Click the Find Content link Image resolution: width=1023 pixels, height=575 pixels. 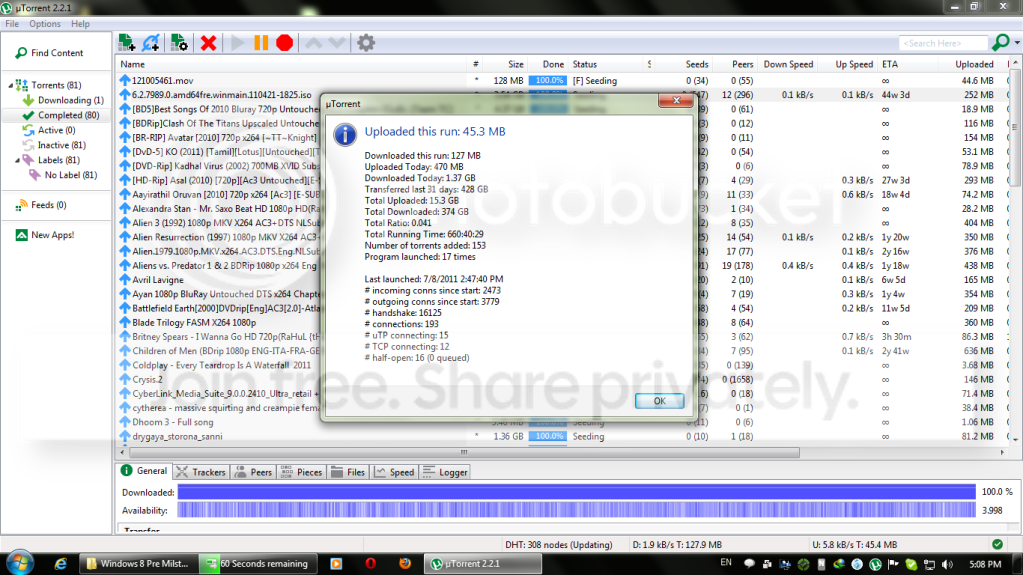click(x=50, y=53)
